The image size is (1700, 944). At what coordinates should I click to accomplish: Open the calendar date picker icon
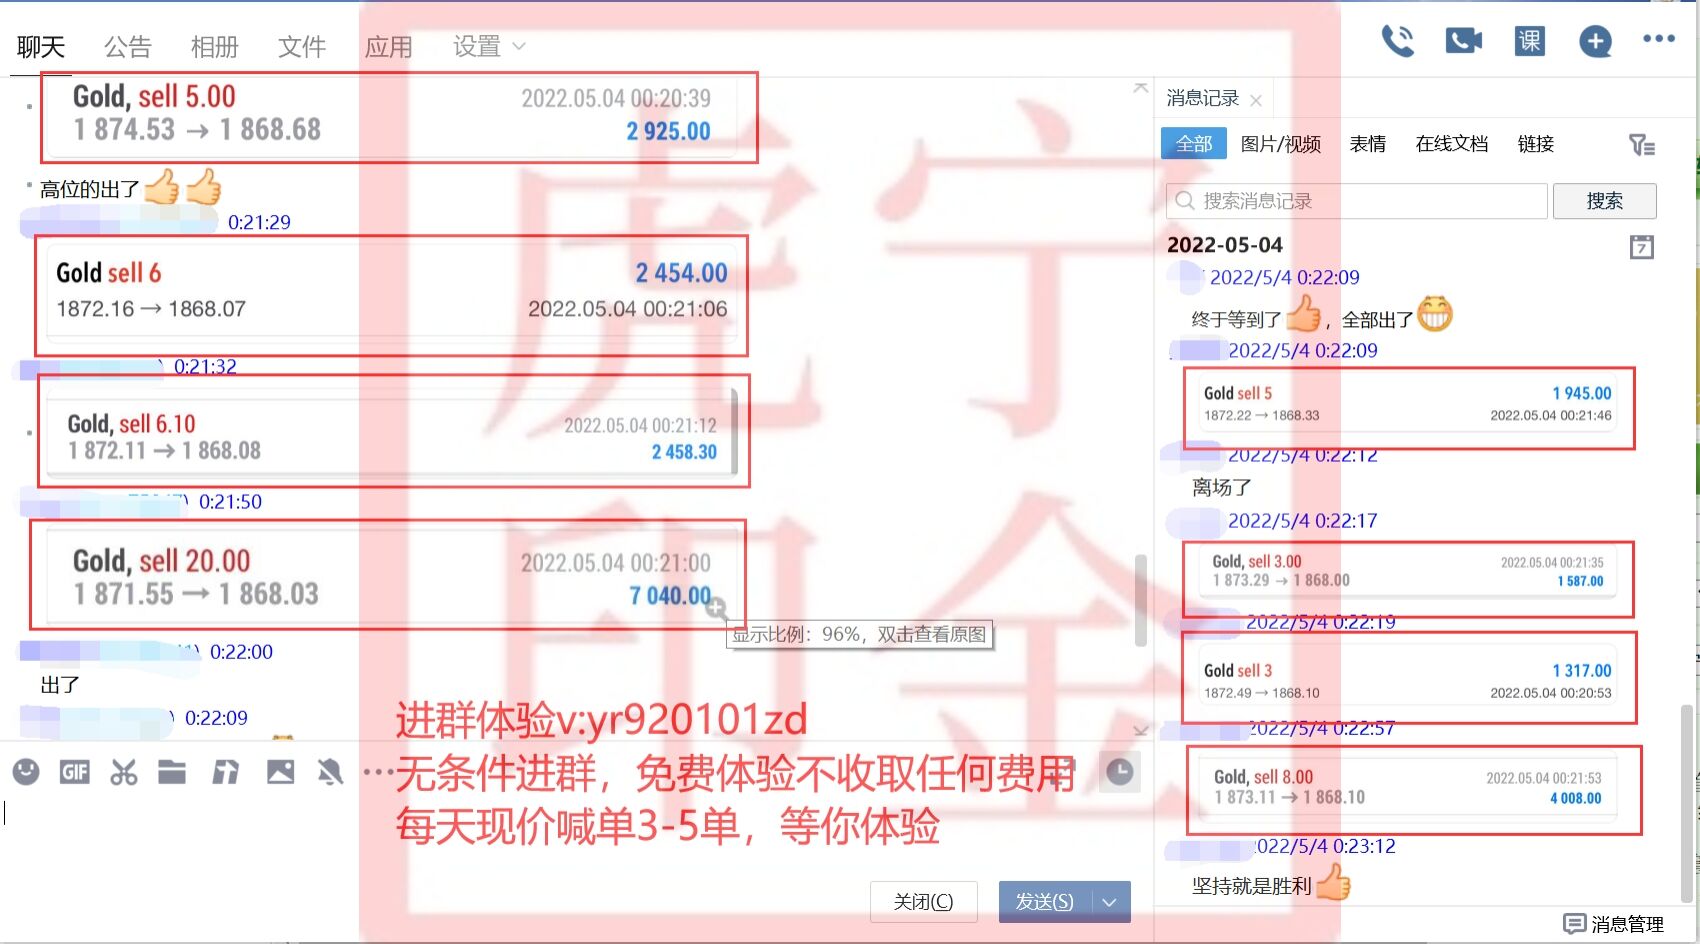[x=1642, y=246]
